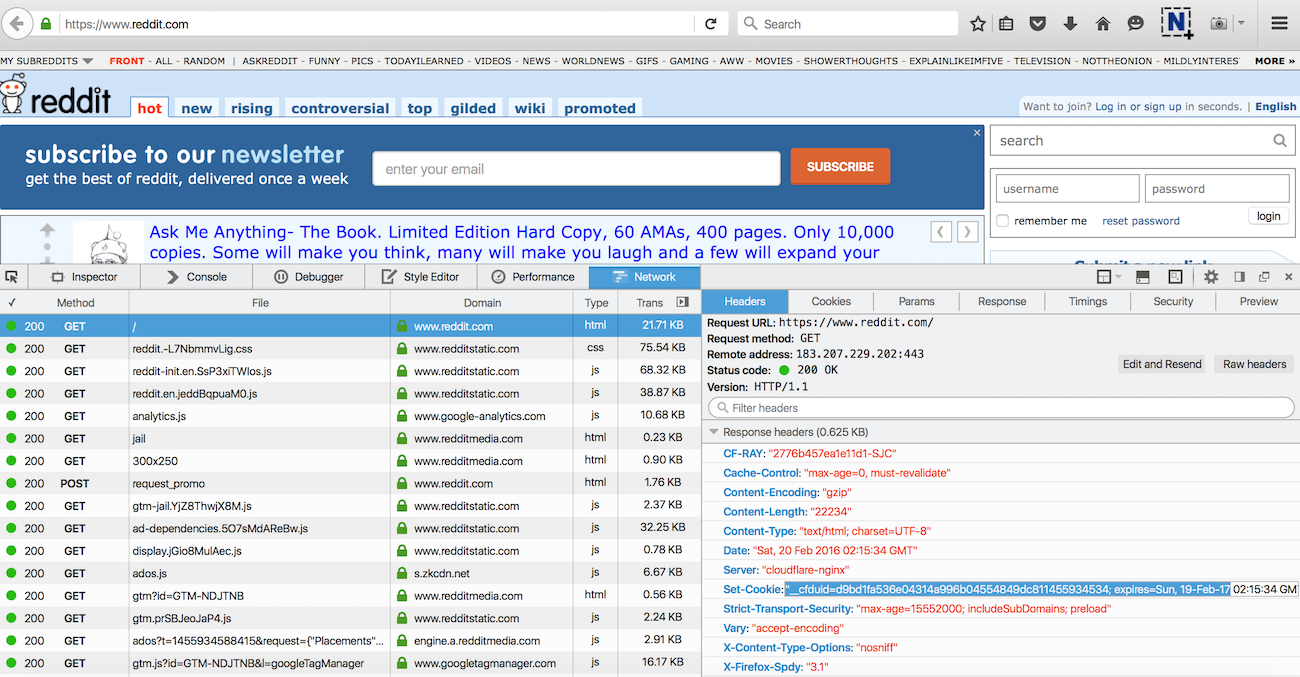Dock devtools to side of window
Viewport: 1300px width, 677px height.
(1239, 277)
